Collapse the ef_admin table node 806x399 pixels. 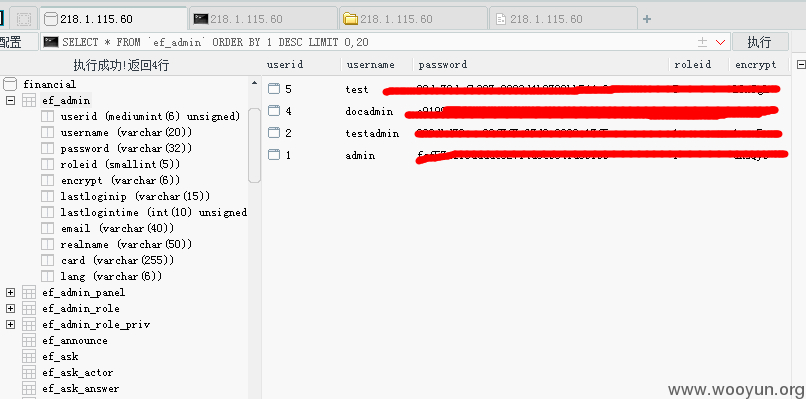tap(10, 100)
